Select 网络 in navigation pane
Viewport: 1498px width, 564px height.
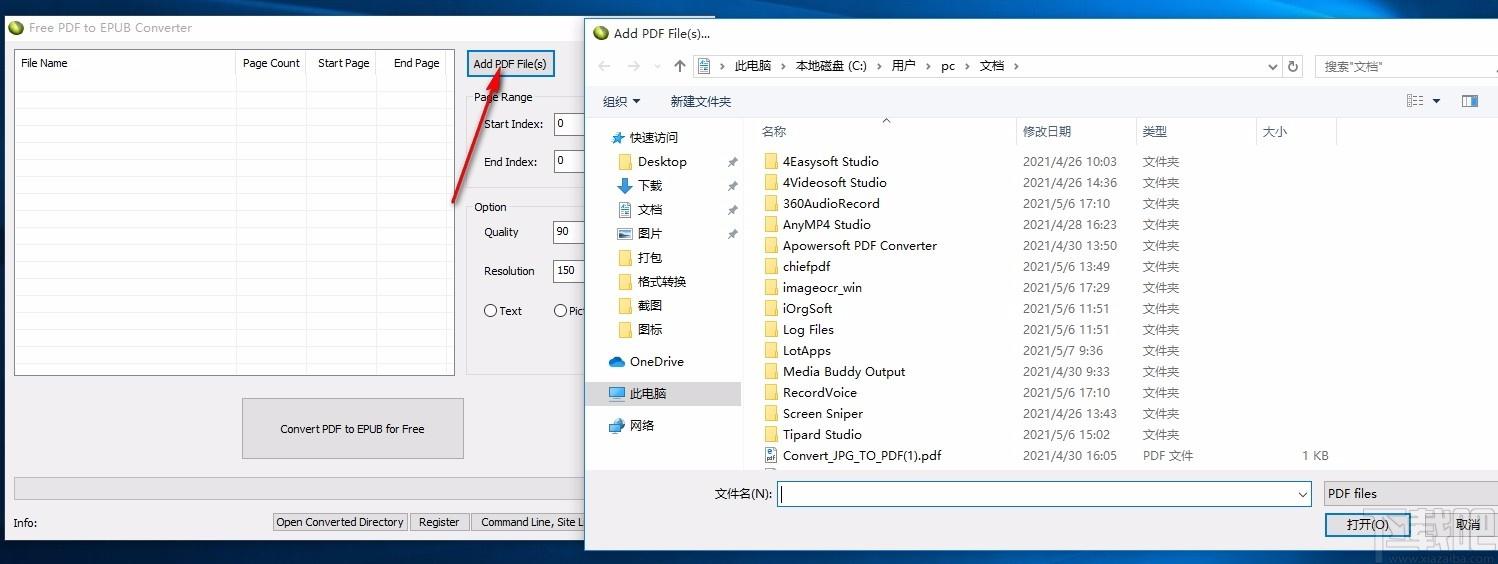[x=642, y=425]
